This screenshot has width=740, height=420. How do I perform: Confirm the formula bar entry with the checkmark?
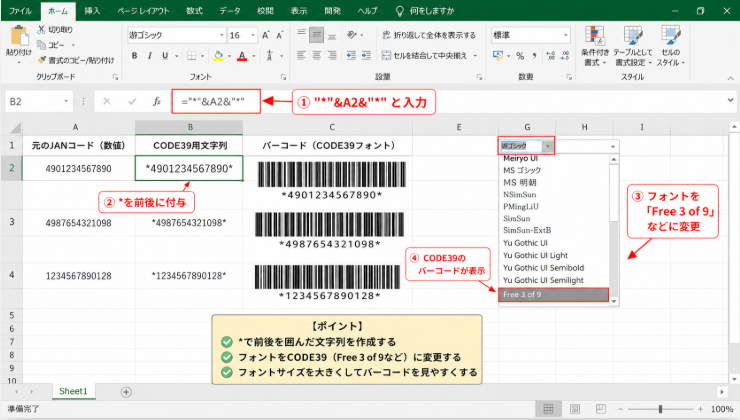(x=132, y=101)
